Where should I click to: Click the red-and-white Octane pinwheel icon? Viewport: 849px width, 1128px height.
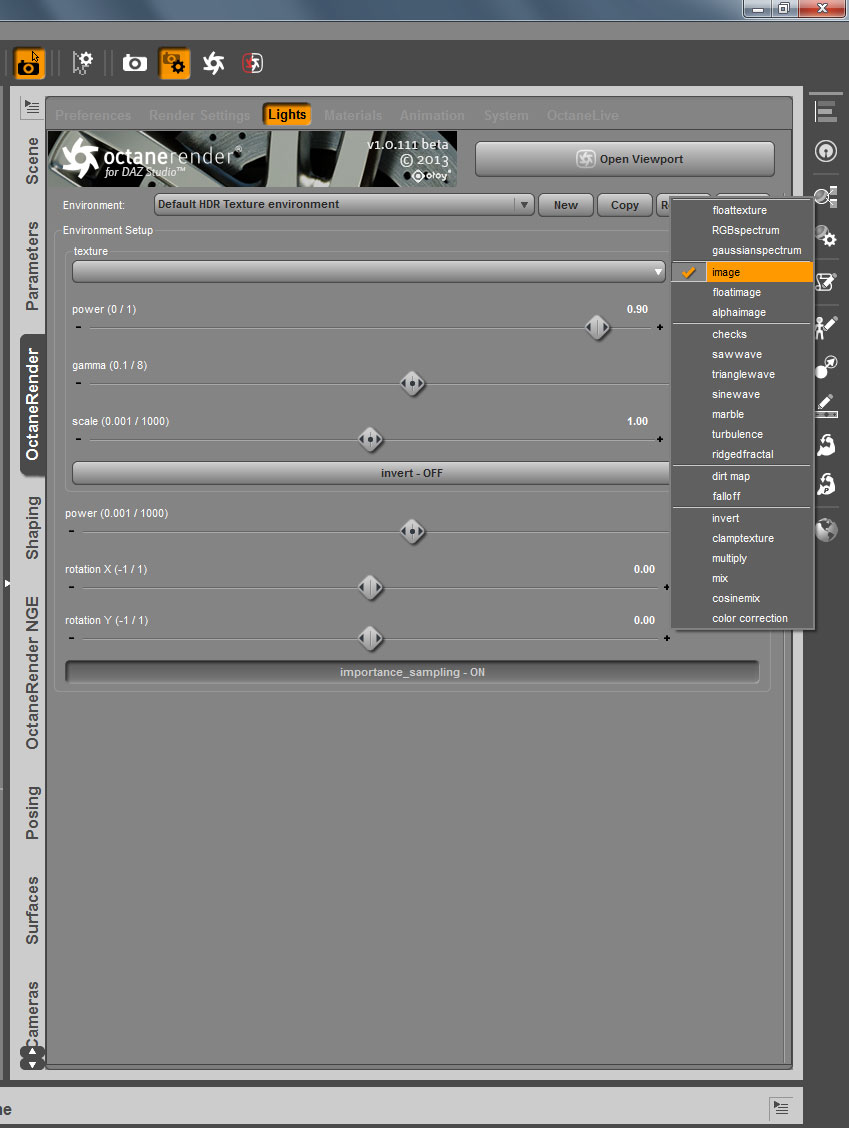click(x=253, y=63)
